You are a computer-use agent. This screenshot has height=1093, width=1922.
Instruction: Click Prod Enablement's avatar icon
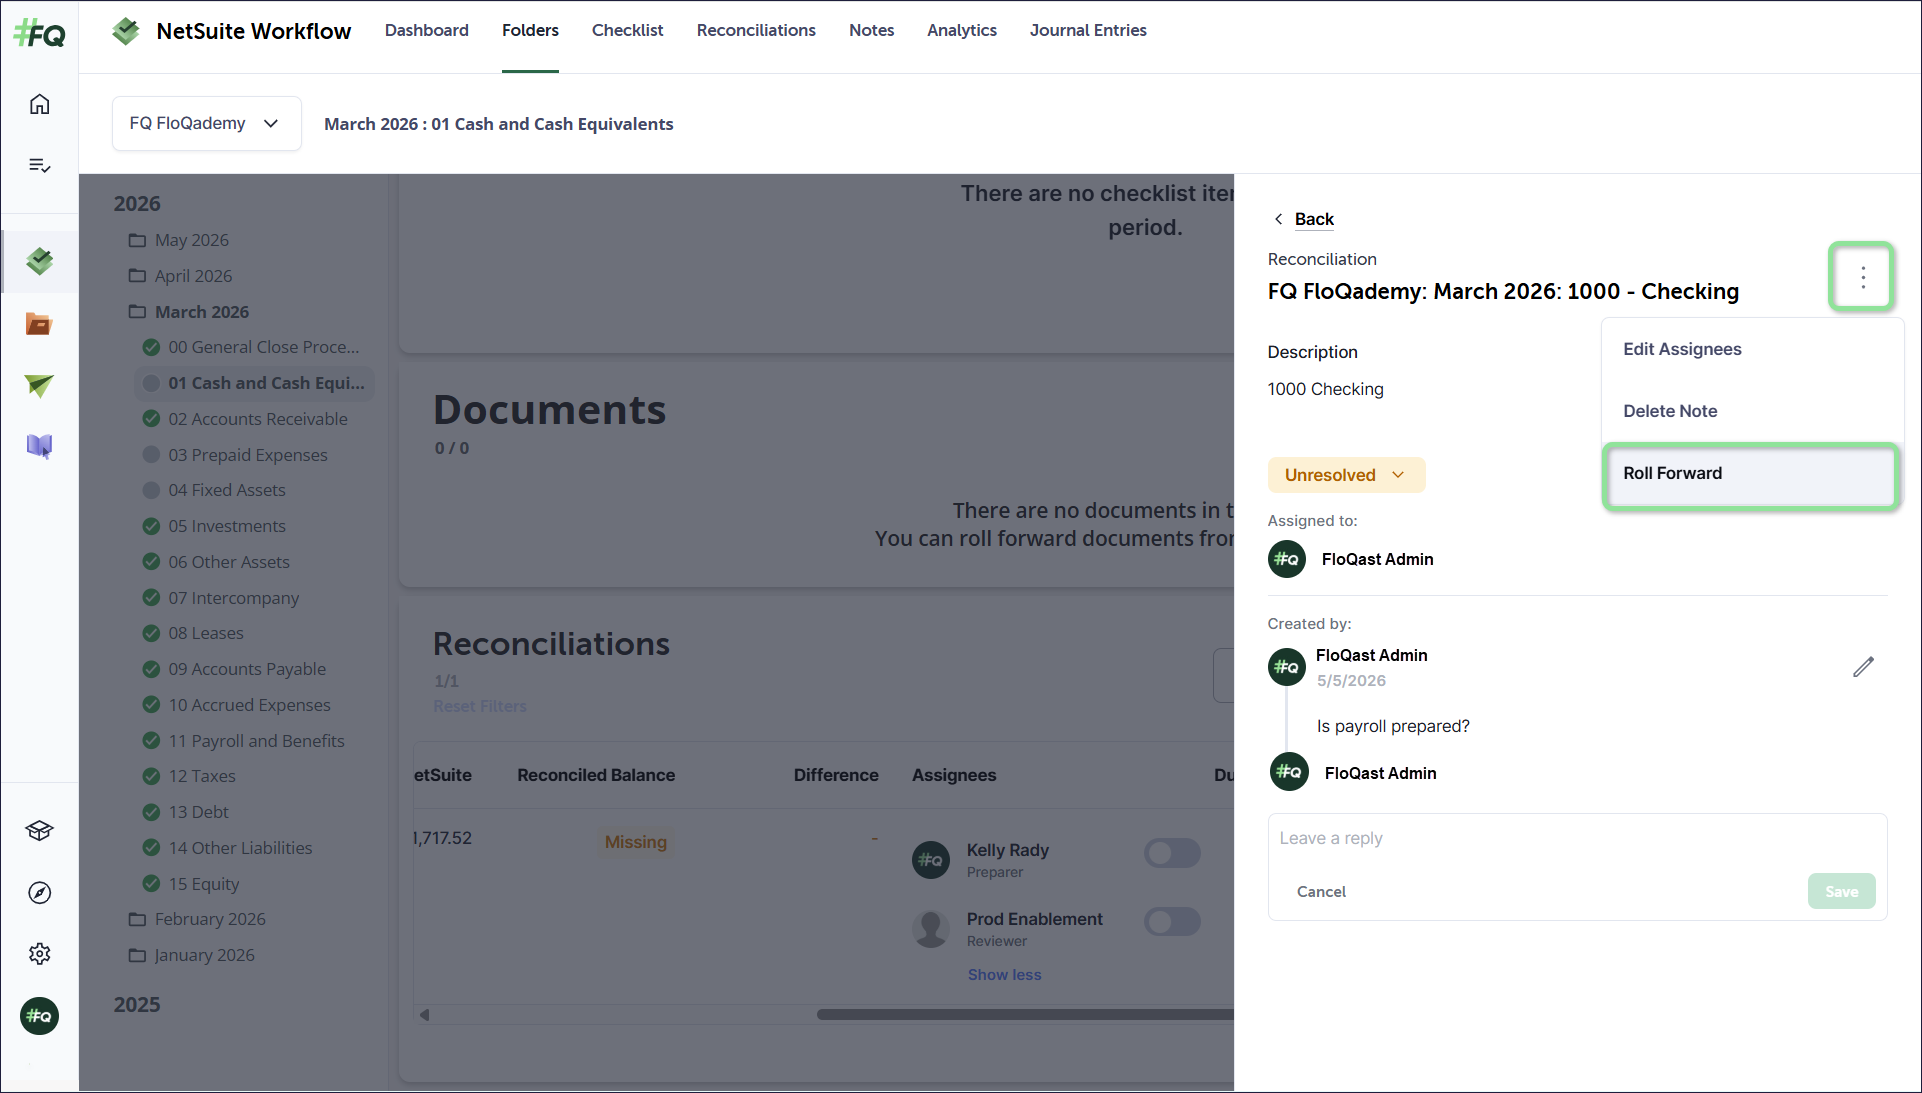tap(931, 929)
